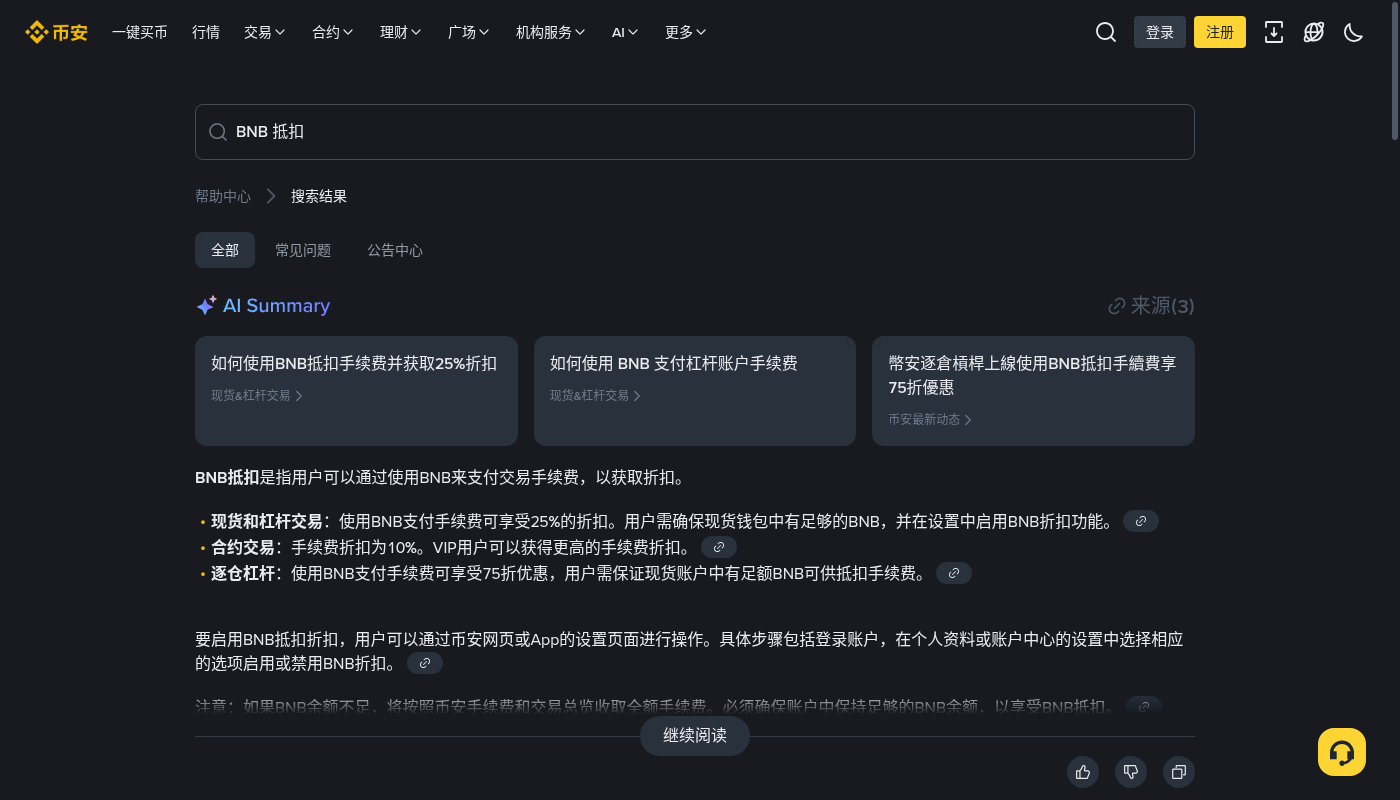
Task: Open source link icon after 合约交易 bullet
Action: pyautogui.click(x=719, y=547)
